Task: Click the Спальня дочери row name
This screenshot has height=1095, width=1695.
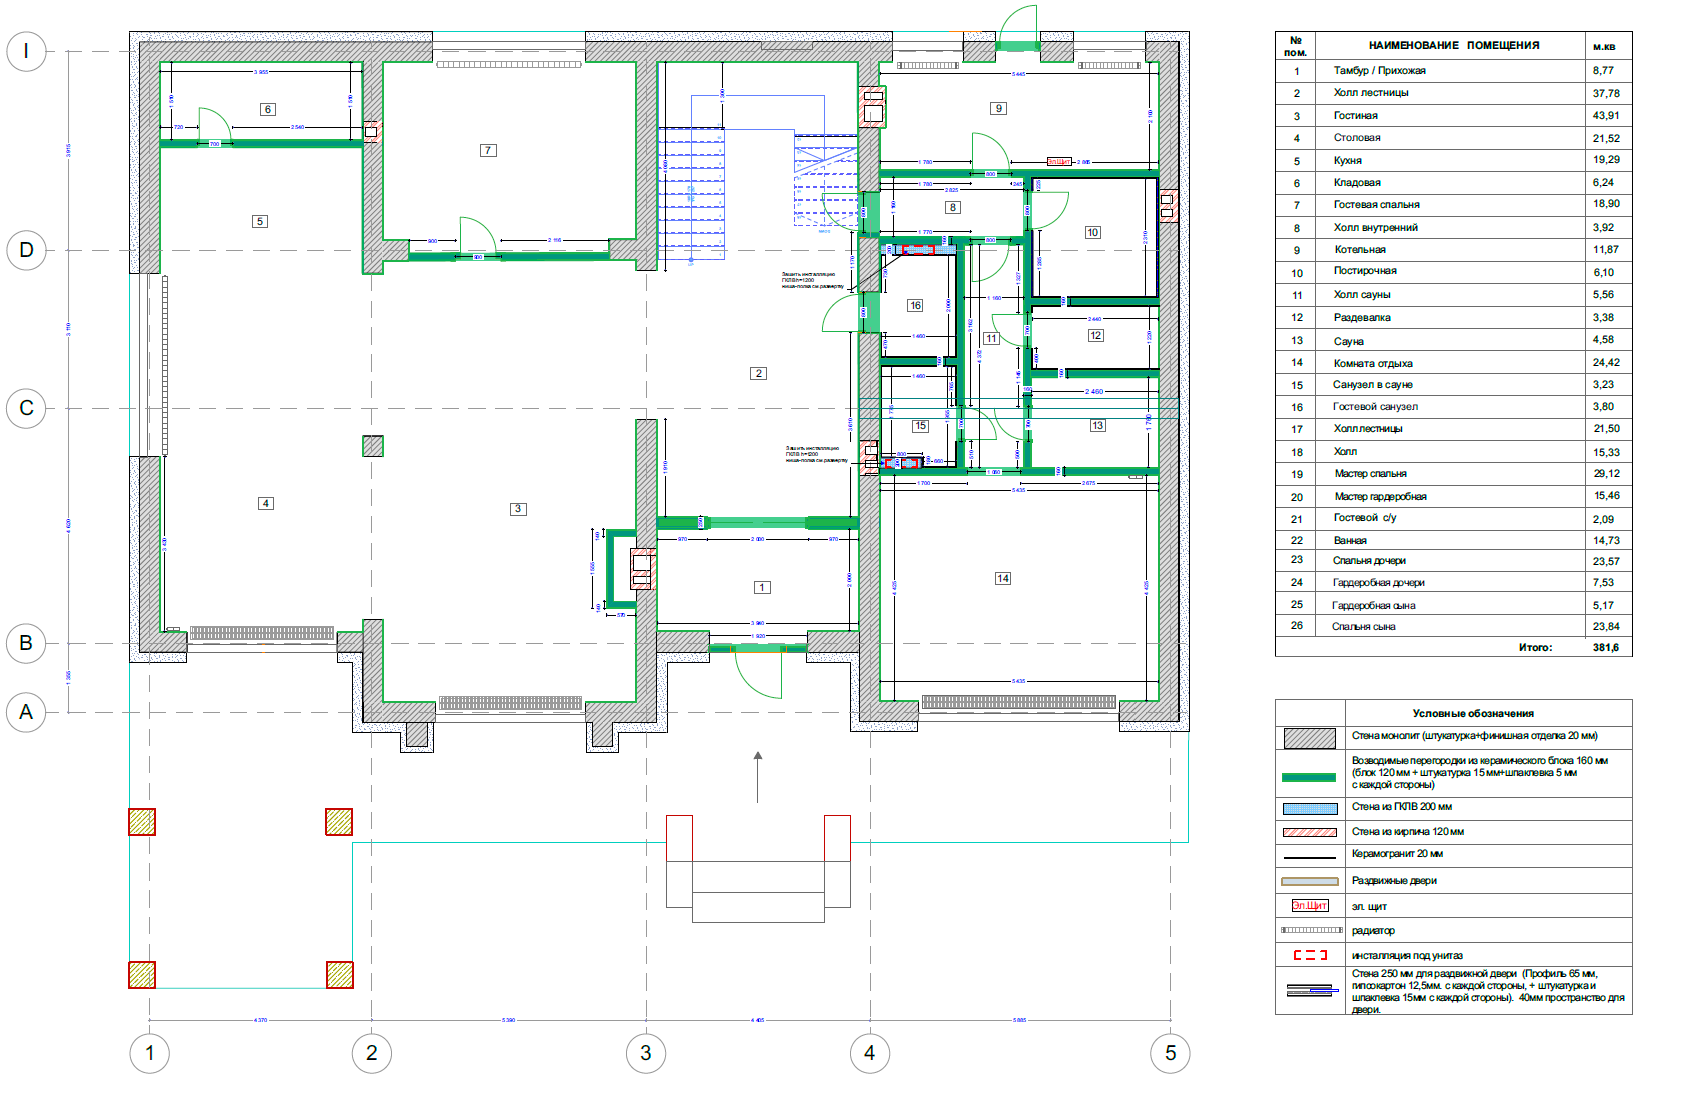Action: pos(1369,560)
